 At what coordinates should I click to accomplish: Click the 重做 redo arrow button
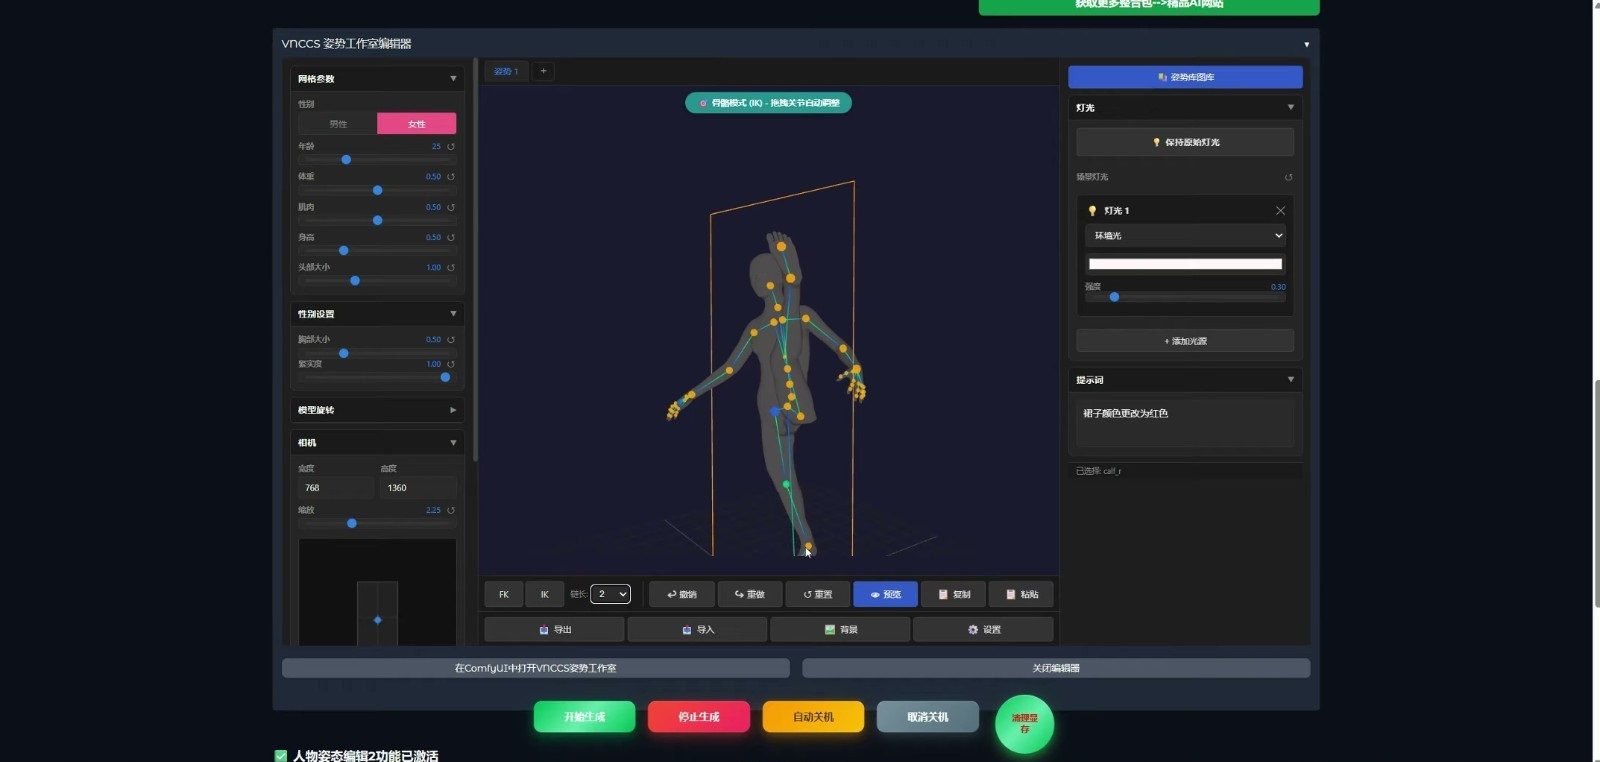pos(749,594)
